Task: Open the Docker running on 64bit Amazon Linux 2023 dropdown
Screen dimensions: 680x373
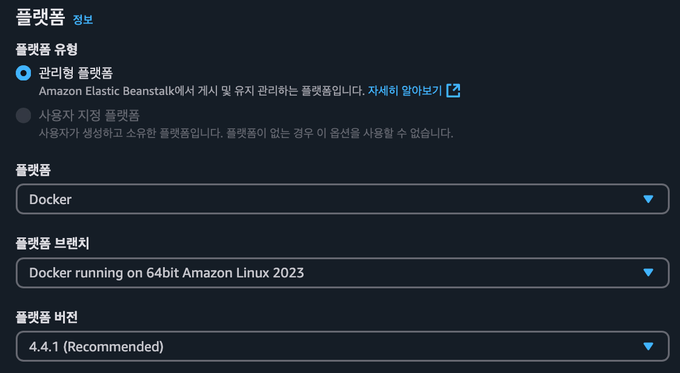Action: [x=343, y=272]
